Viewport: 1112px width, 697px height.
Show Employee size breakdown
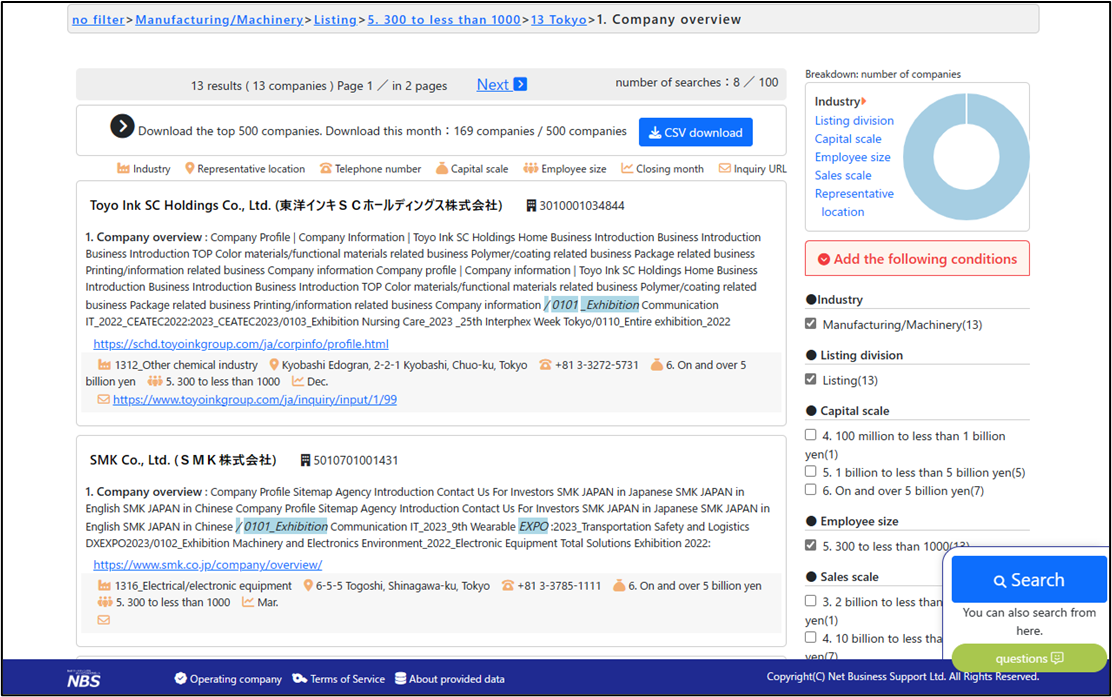pyautogui.click(x=852, y=157)
